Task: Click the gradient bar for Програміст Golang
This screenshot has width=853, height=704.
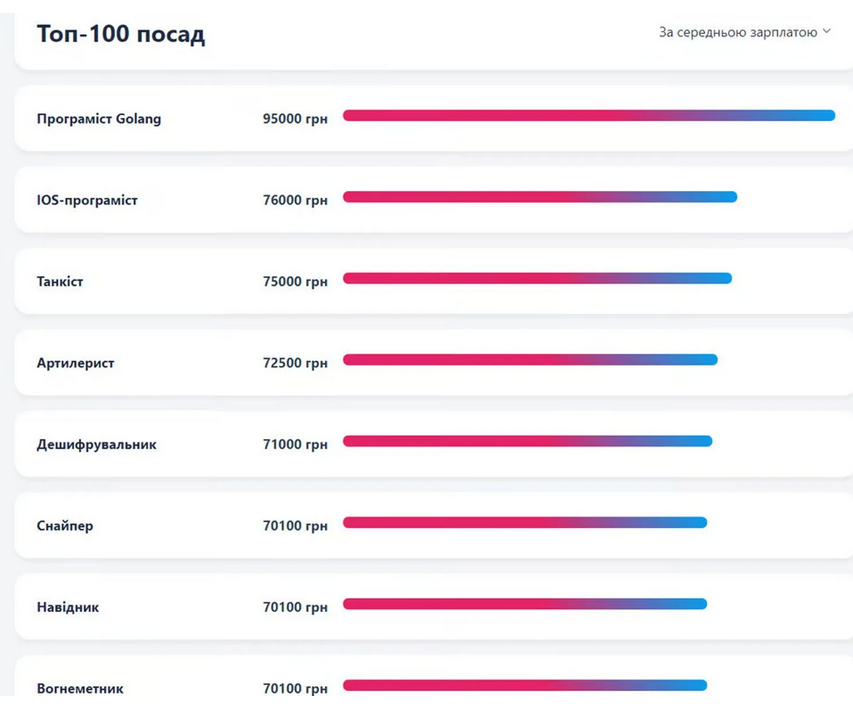Action: (x=588, y=115)
